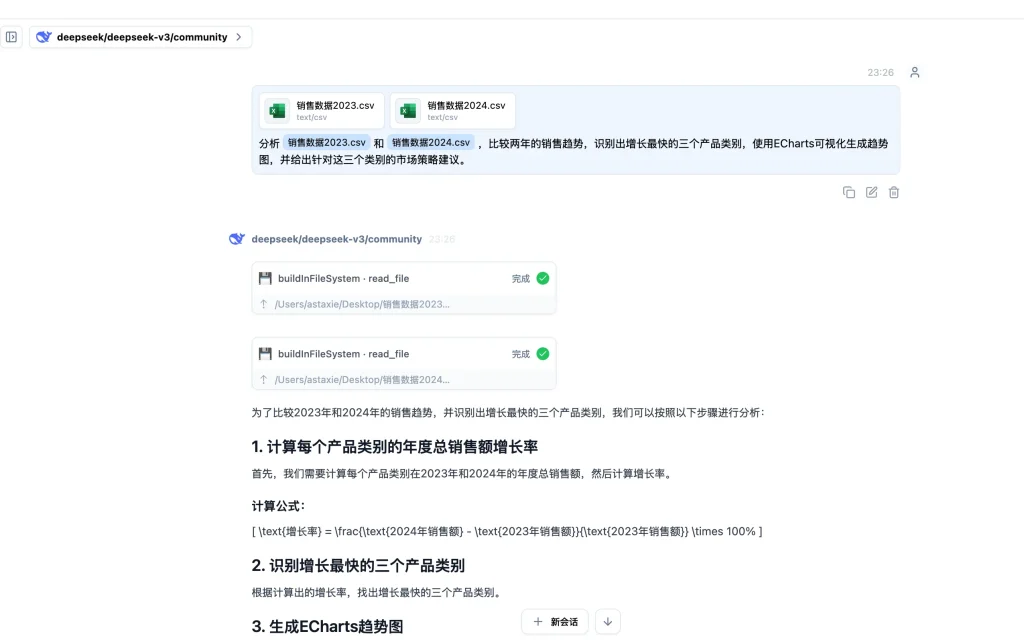Image resolution: width=1024 pixels, height=640 pixels.
Task: Edit the user message
Action: point(871,192)
